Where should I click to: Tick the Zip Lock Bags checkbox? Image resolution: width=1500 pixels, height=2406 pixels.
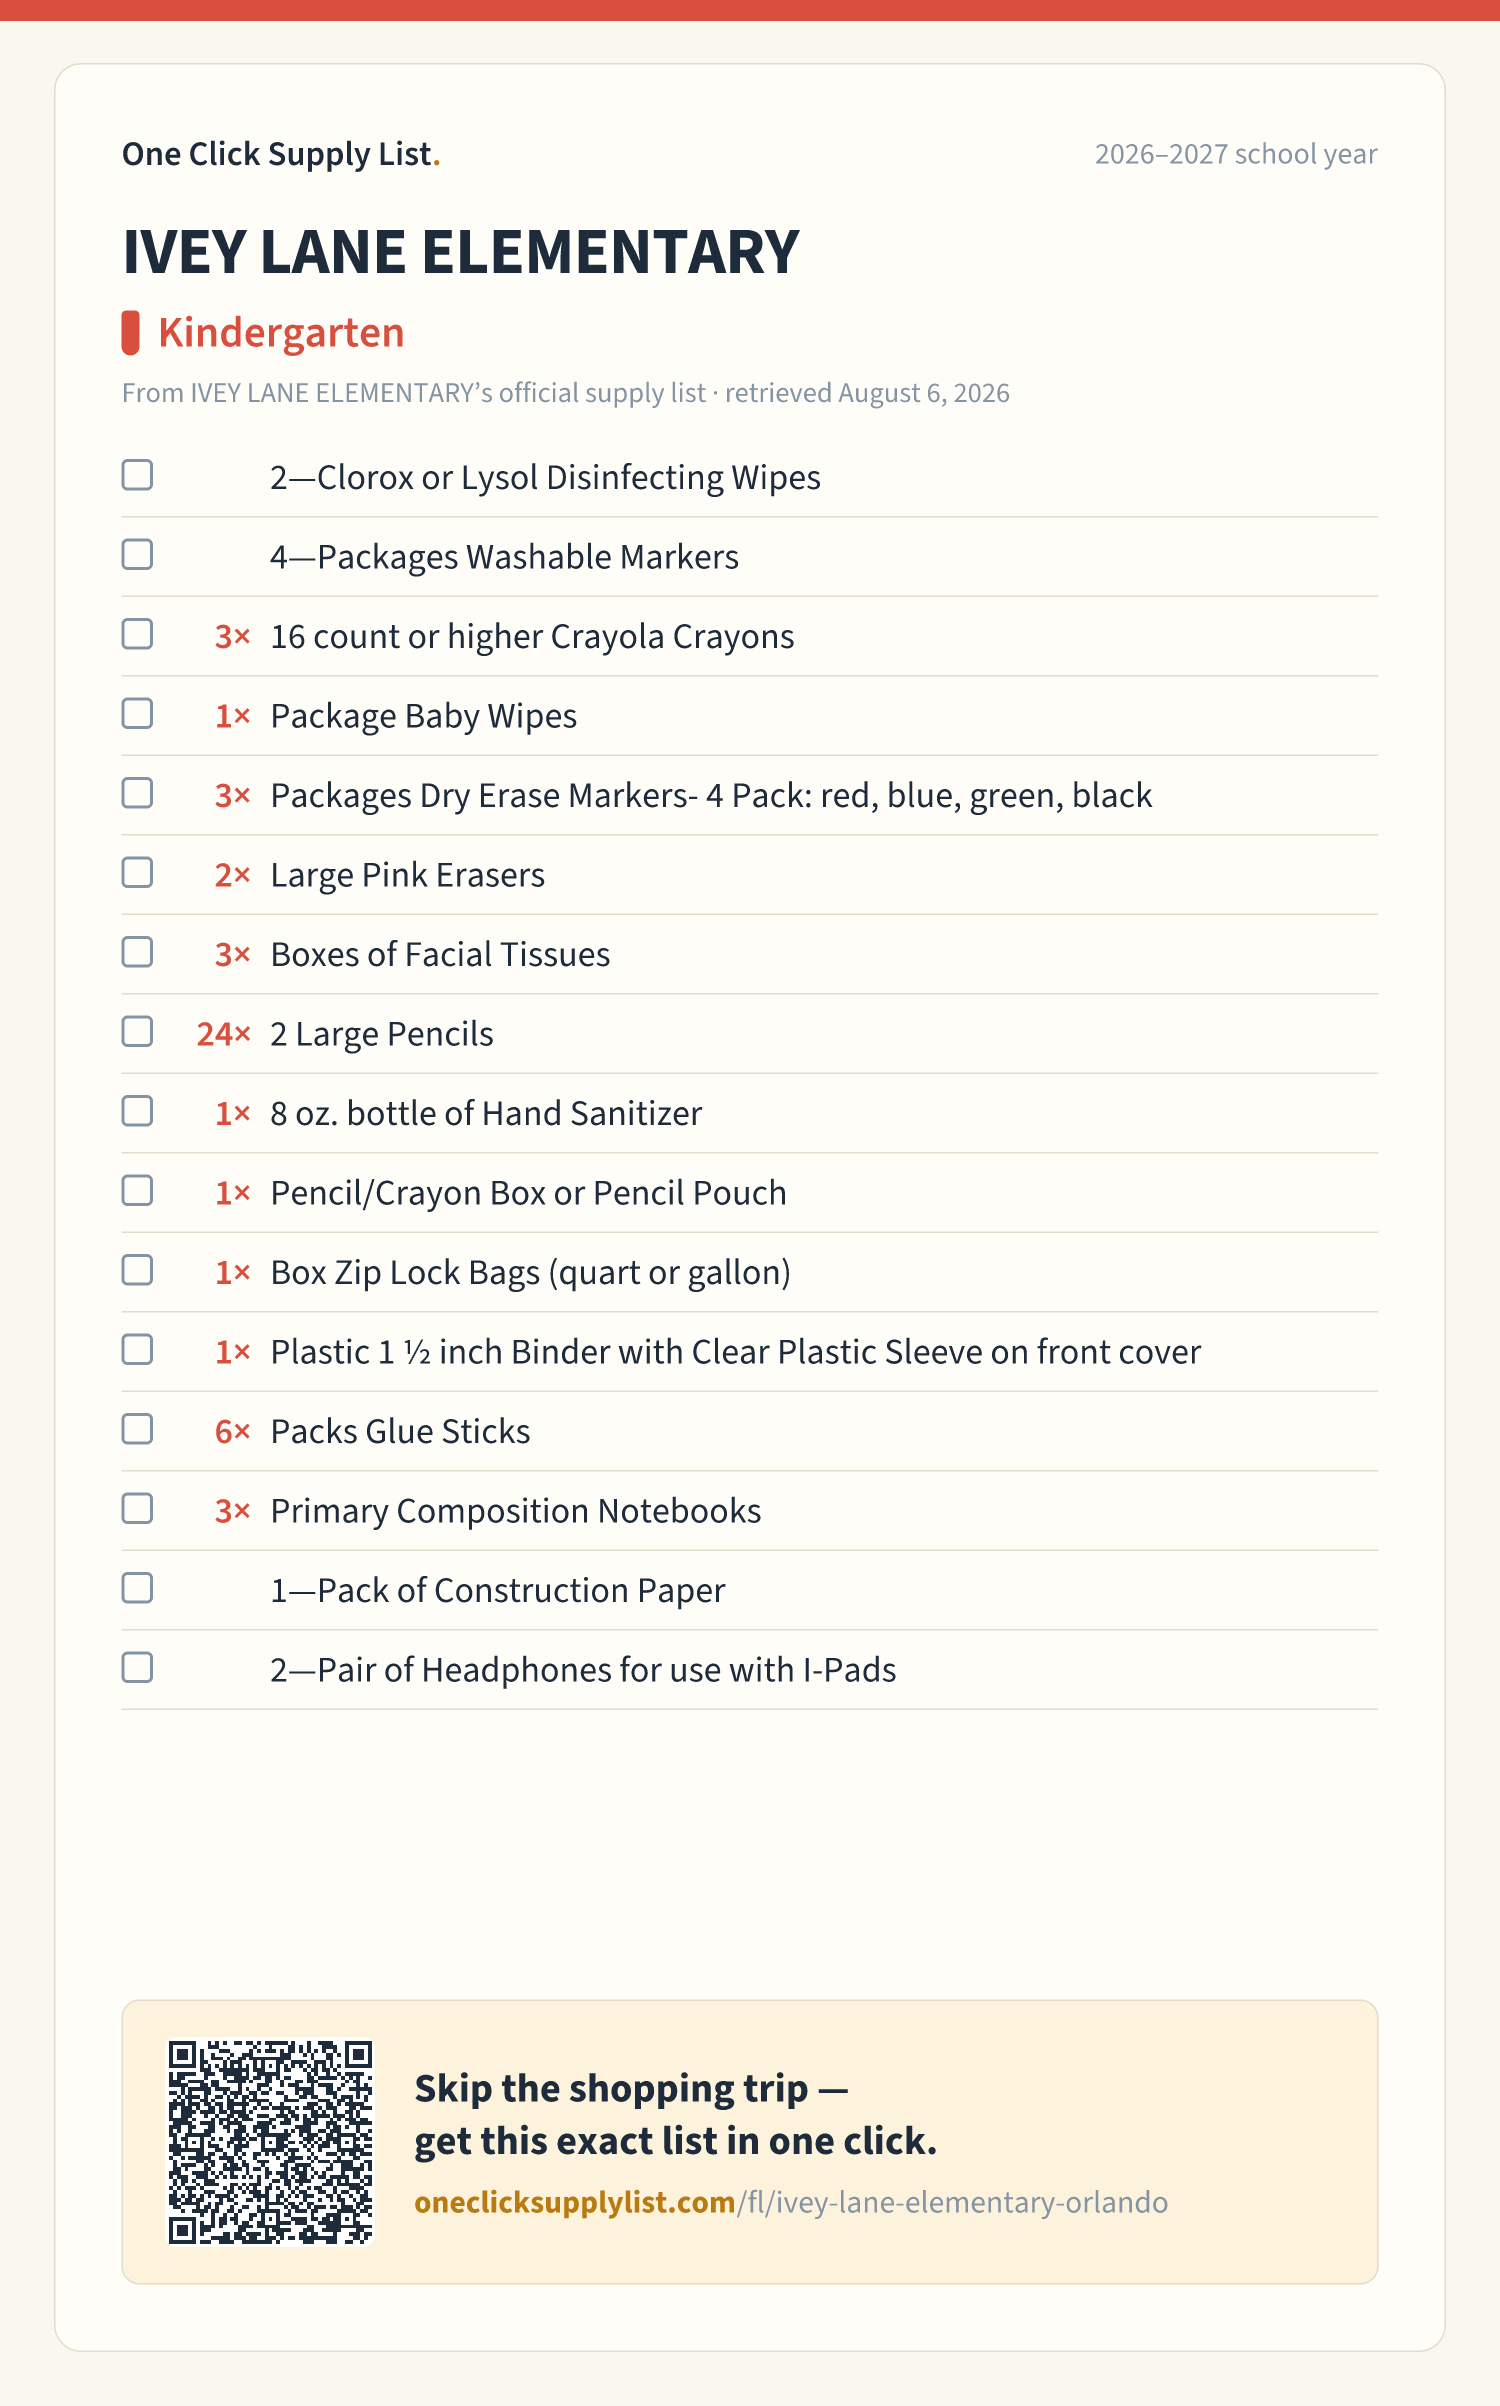click(x=137, y=1270)
